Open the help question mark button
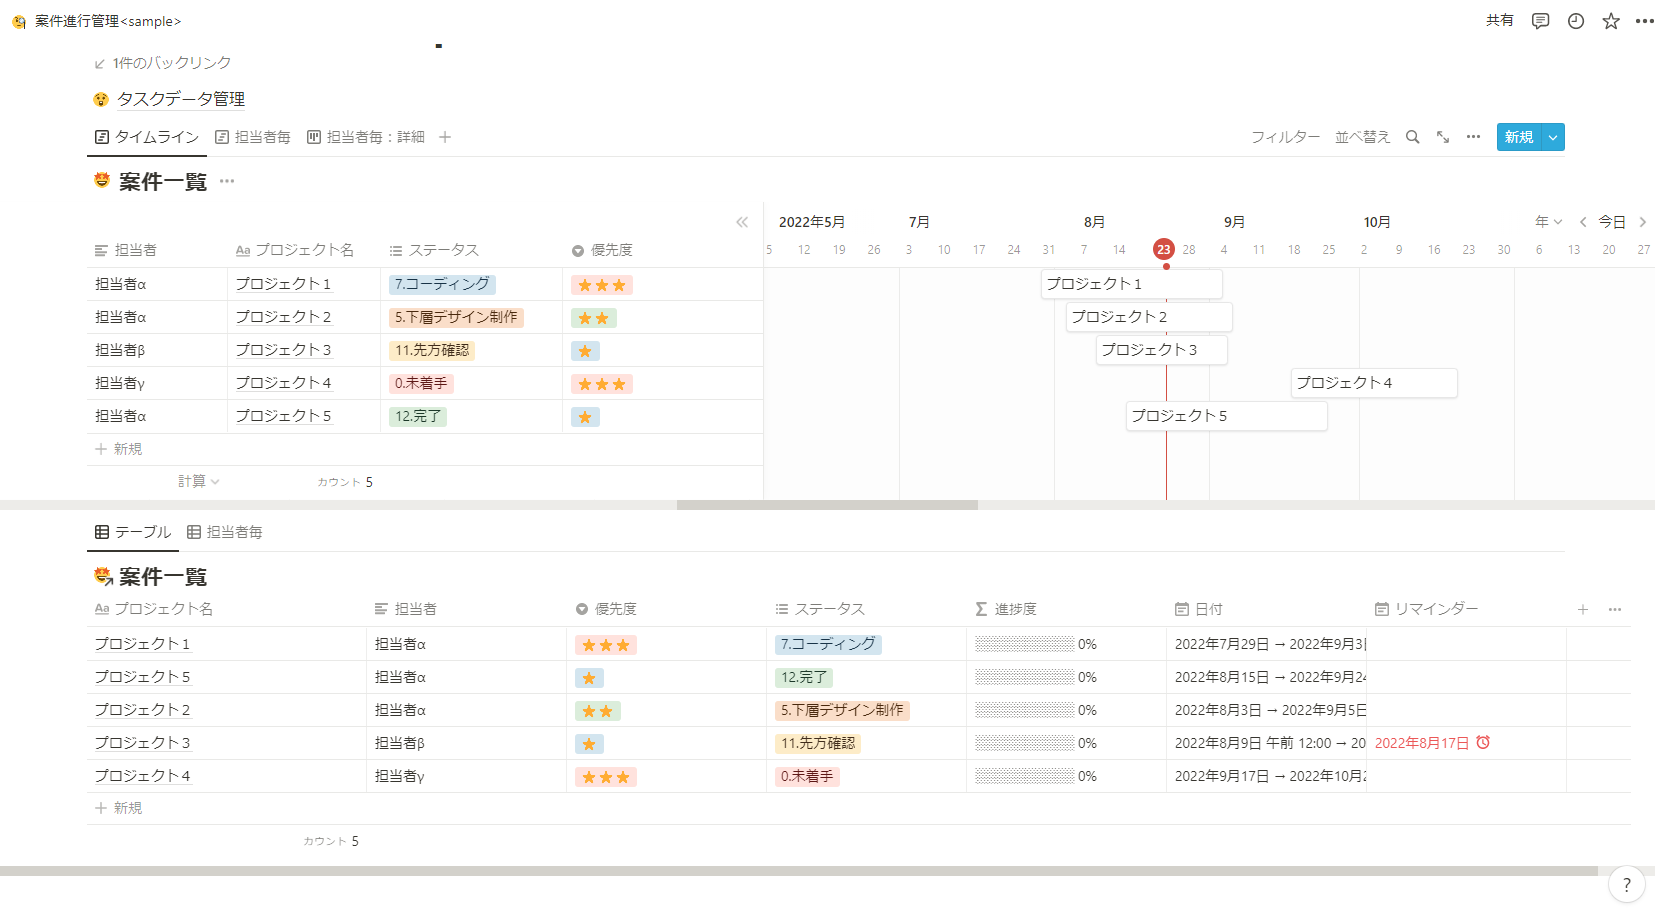The width and height of the screenshot is (1655, 921). (1626, 884)
